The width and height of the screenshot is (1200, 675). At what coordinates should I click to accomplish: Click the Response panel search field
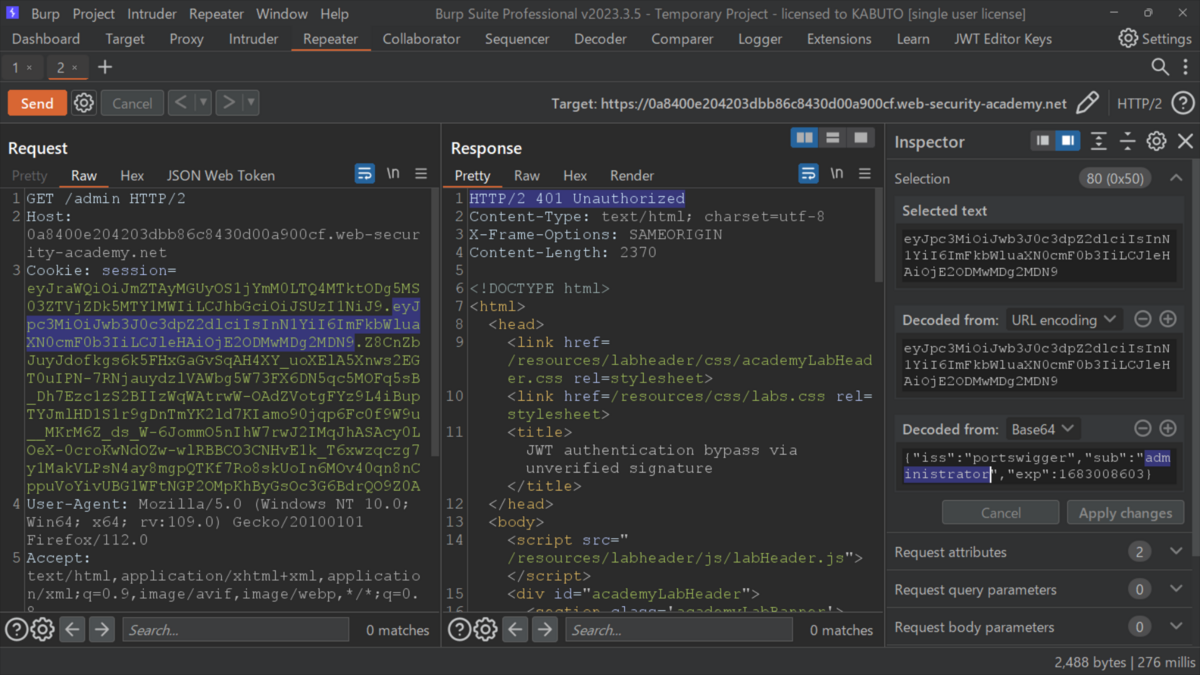tap(679, 630)
